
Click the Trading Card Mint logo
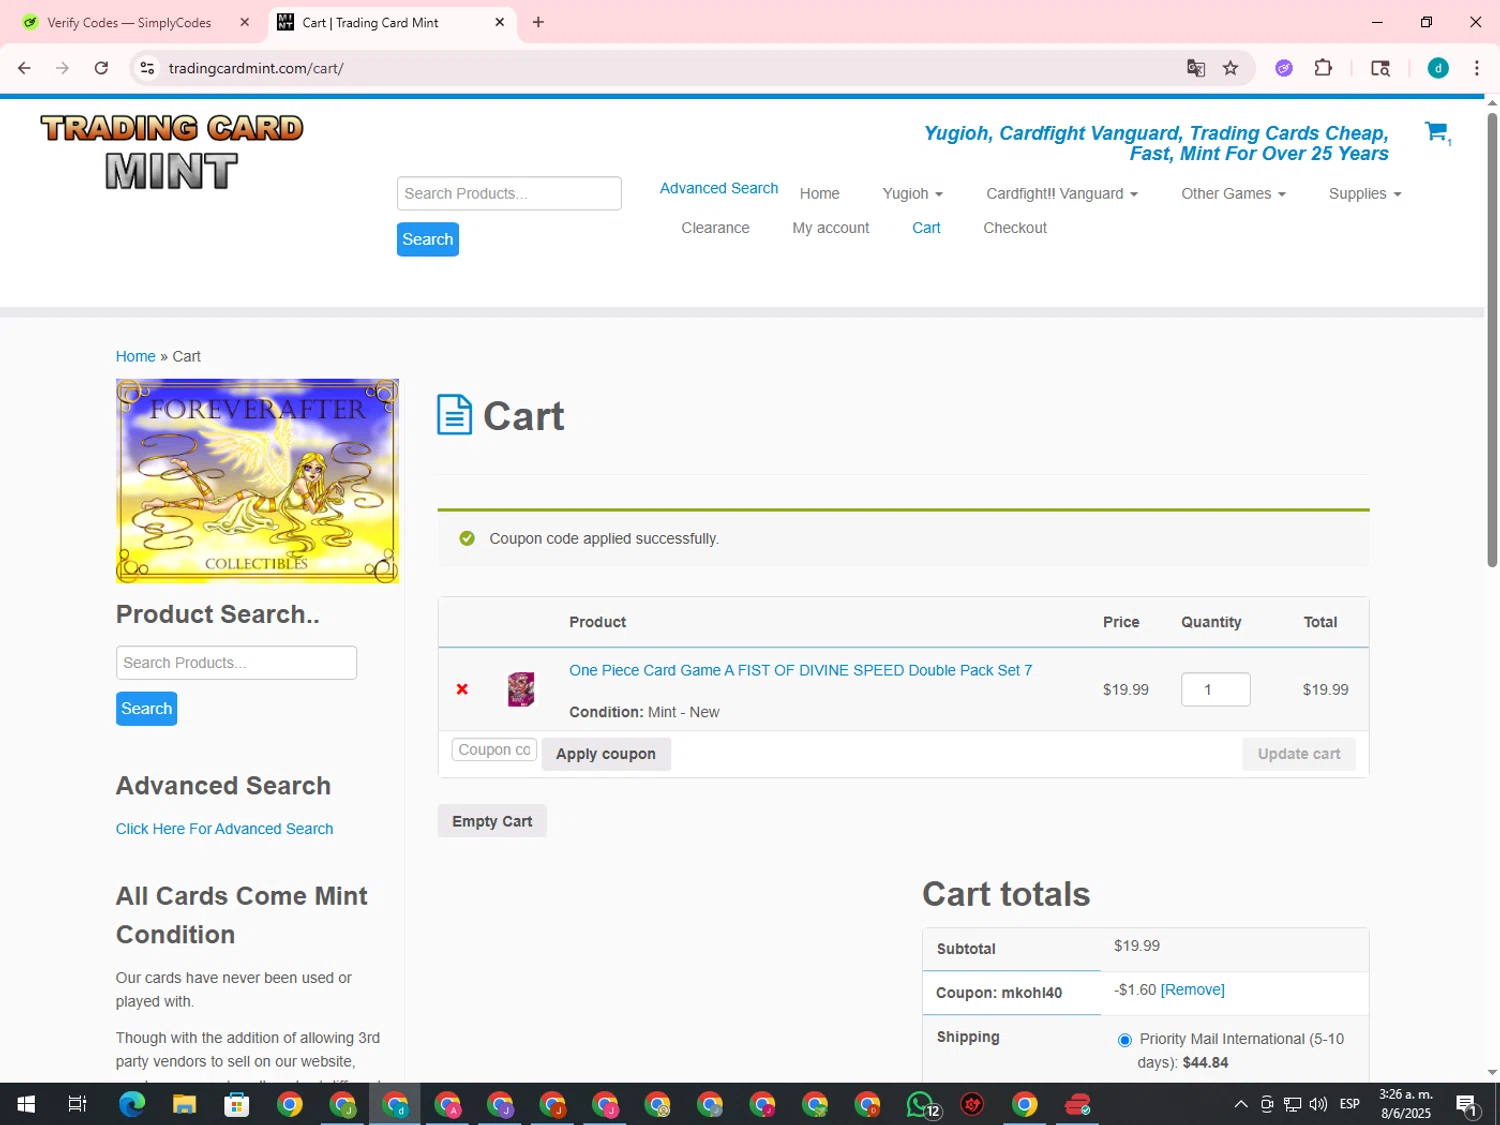(171, 151)
